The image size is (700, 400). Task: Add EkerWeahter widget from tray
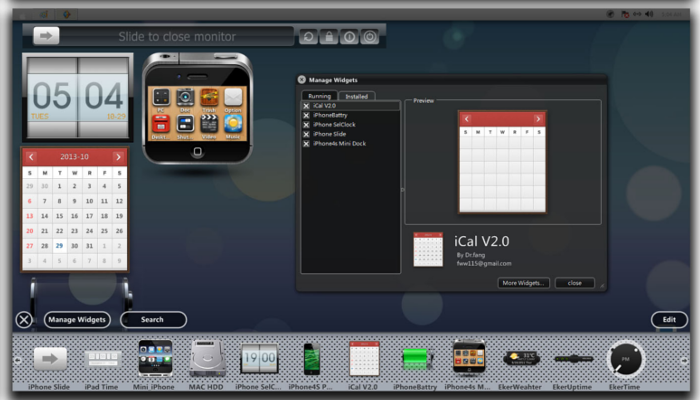tap(521, 358)
